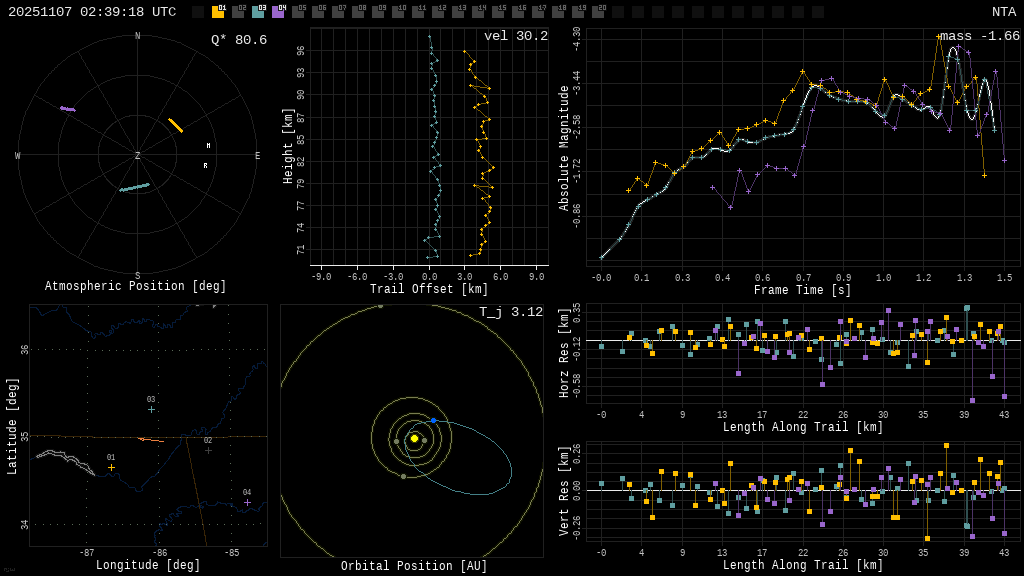
Task: Click the purple station 04 cross on map
Action: (x=247, y=502)
